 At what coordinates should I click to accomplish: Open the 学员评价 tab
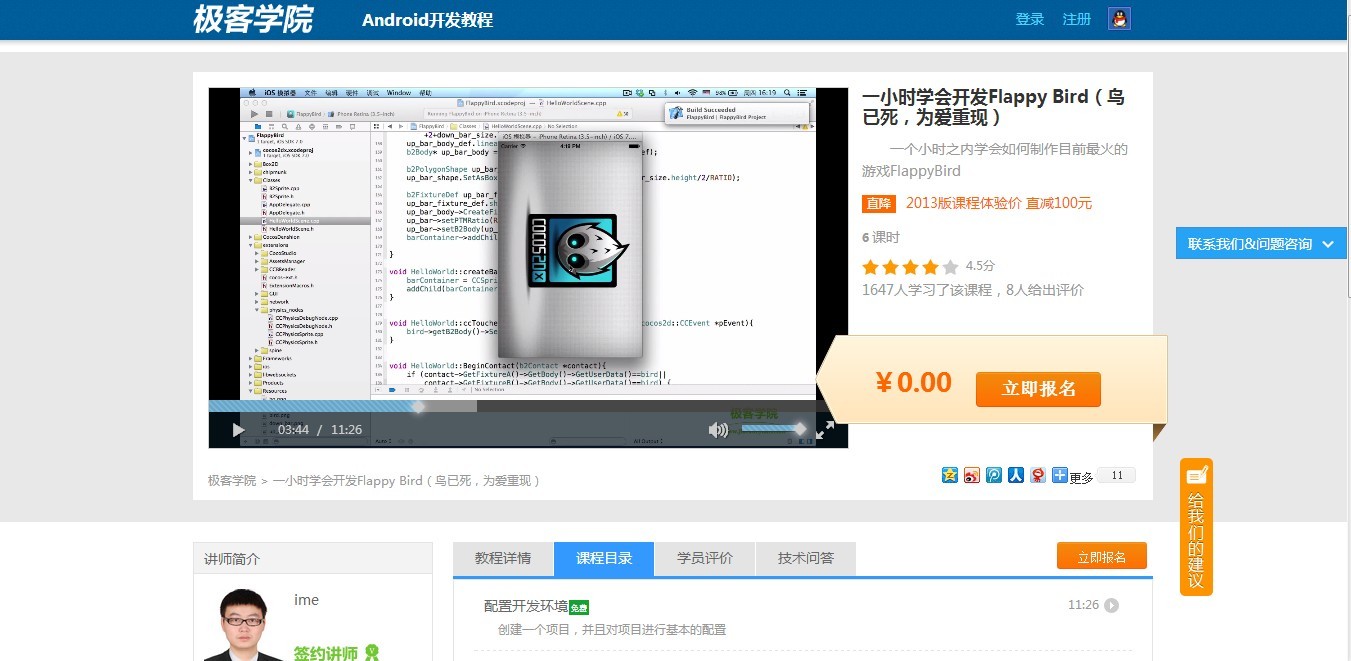[705, 558]
